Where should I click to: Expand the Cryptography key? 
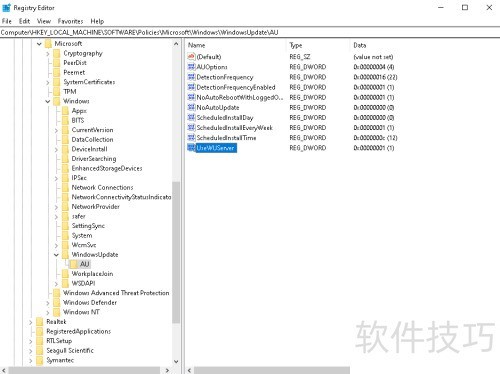[x=48, y=53]
